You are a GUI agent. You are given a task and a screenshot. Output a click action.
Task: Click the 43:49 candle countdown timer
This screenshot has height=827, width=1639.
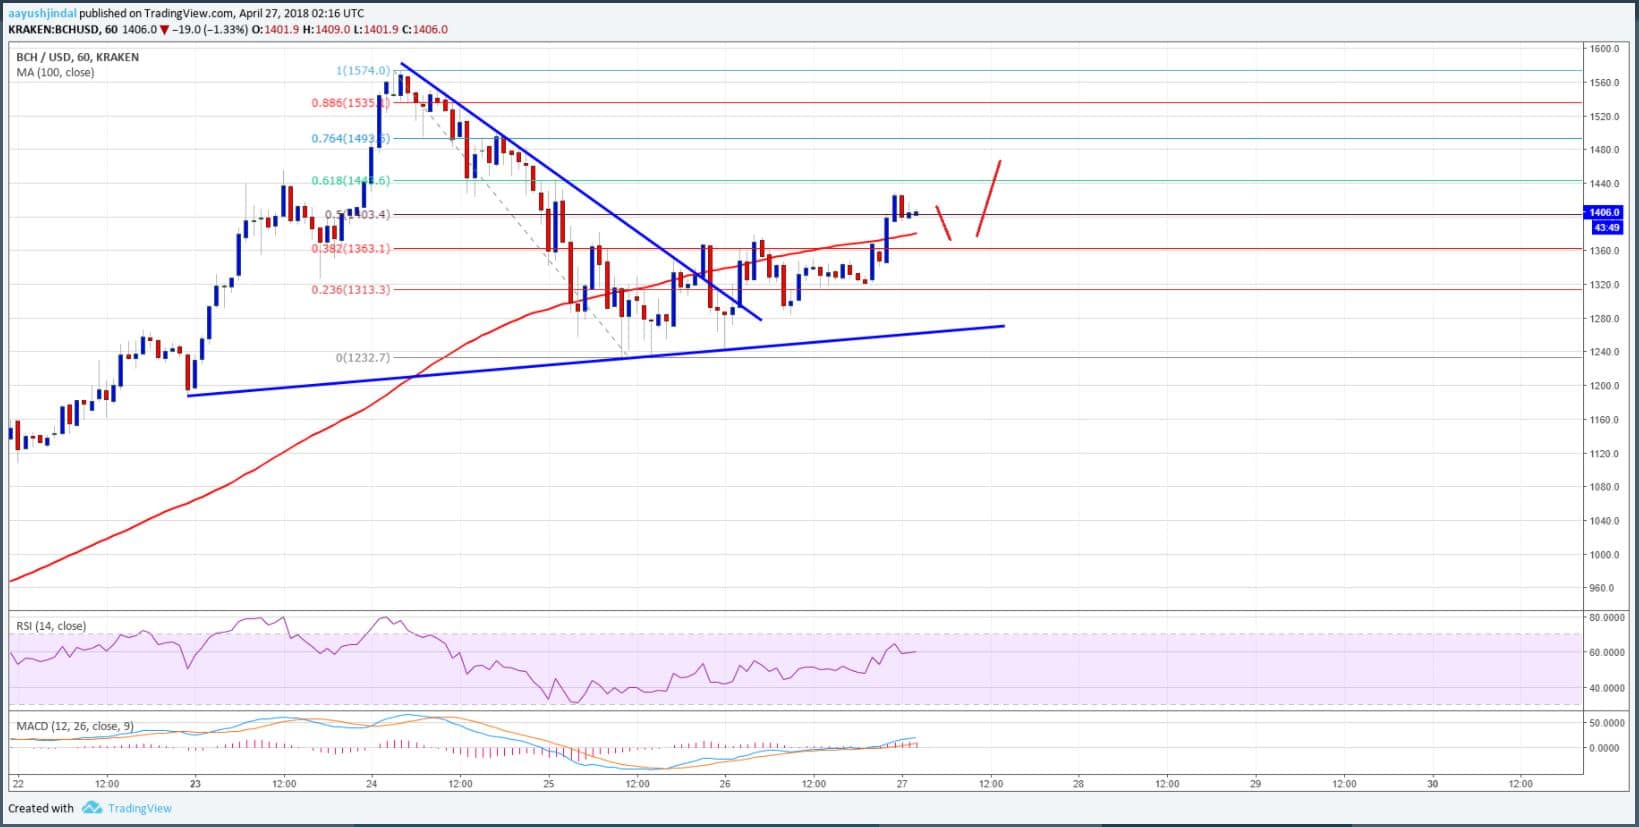tap(1603, 227)
